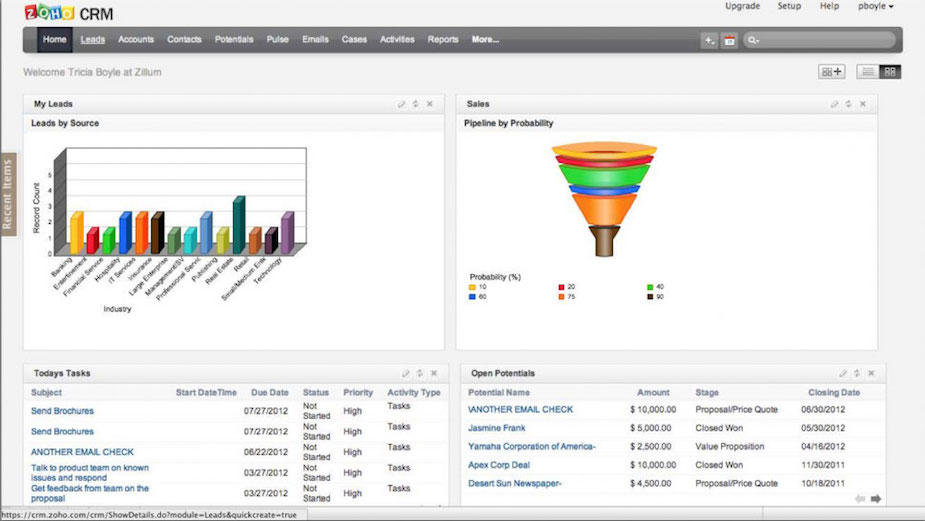Edit the My Leads panel

coord(401,104)
